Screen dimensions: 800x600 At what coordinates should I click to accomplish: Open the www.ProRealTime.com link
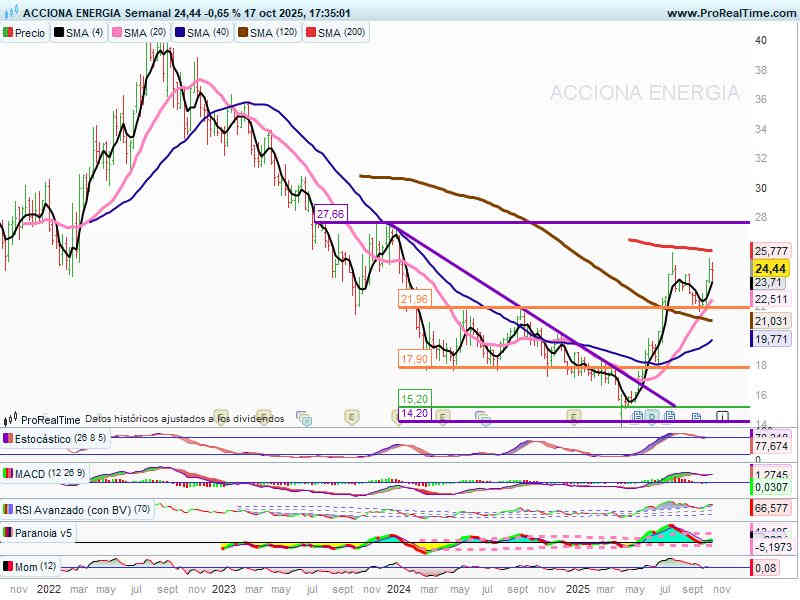(x=730, y=13)
